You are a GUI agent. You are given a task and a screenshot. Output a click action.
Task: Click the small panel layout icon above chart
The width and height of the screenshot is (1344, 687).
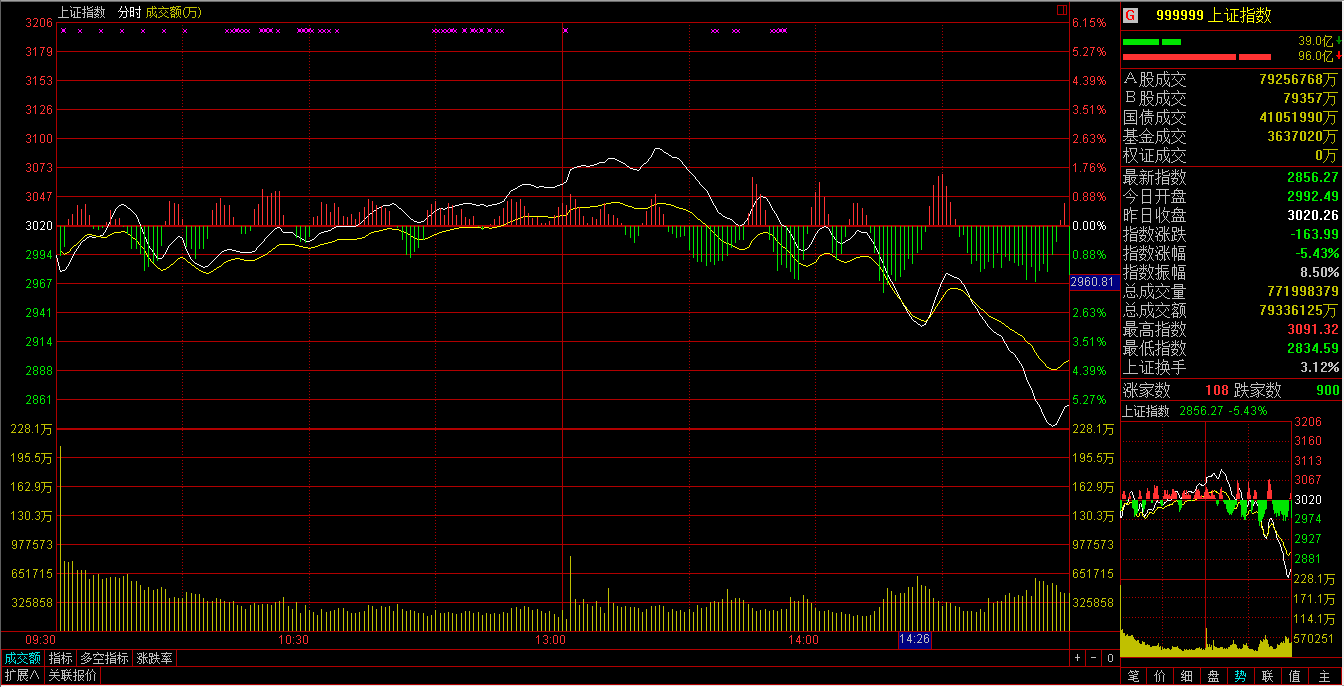(x=1062, y=11)
